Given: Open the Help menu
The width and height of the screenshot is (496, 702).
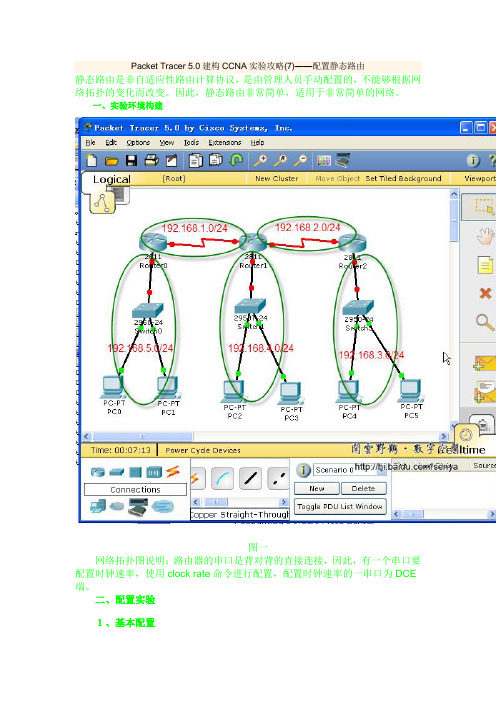Looking at the screenshot, I should 257,142.
